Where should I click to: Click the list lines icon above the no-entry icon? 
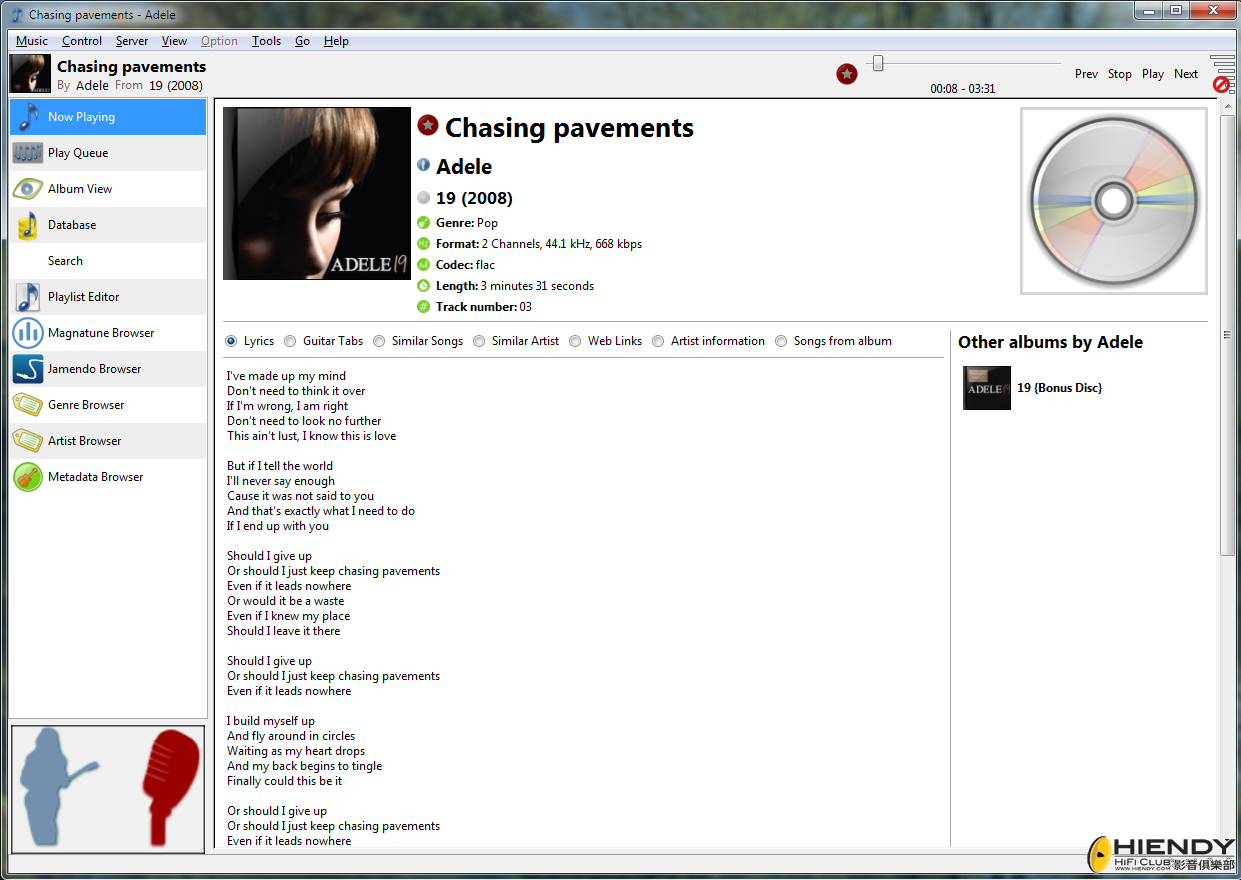pos(1222,63)
